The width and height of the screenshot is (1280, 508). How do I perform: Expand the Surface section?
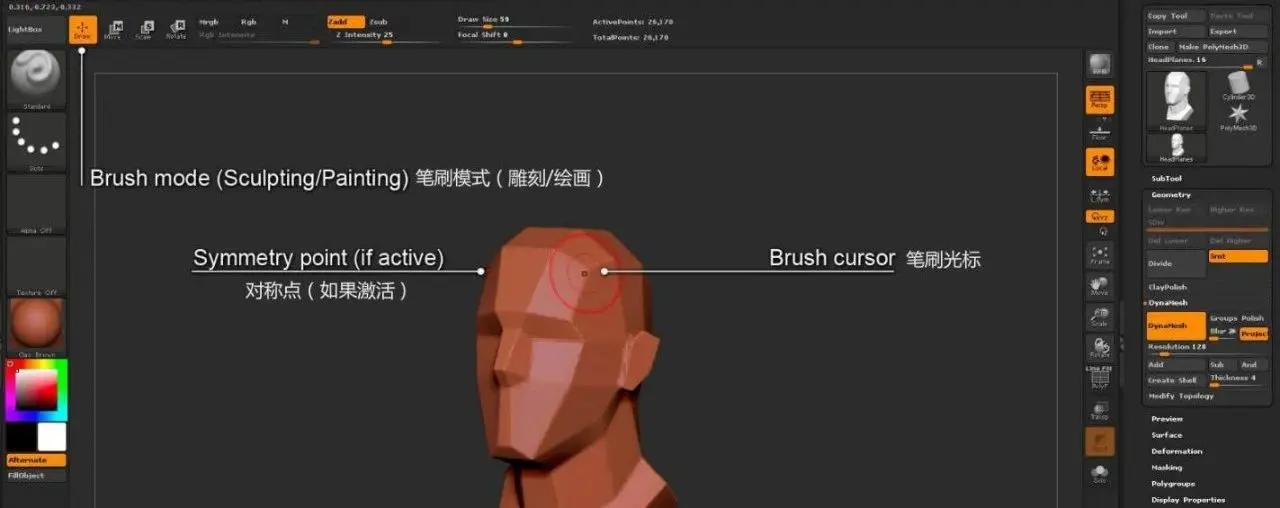(x=1167, y=435)
